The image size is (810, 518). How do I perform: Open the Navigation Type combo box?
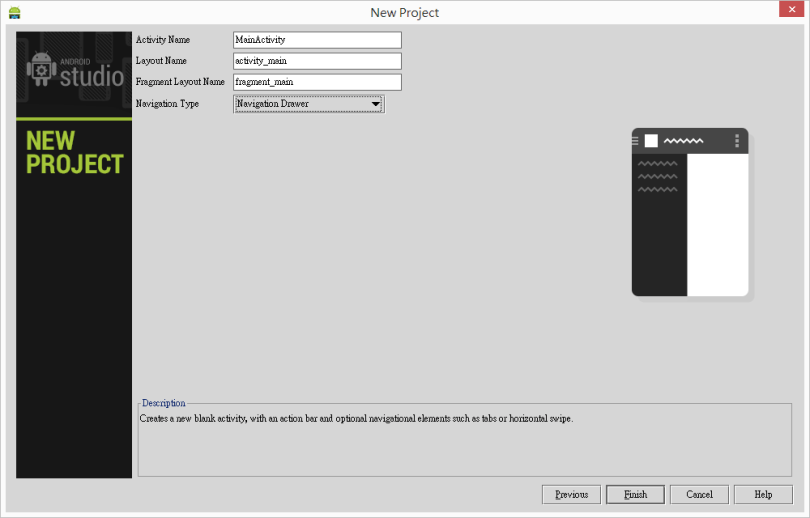click(308, 104)
